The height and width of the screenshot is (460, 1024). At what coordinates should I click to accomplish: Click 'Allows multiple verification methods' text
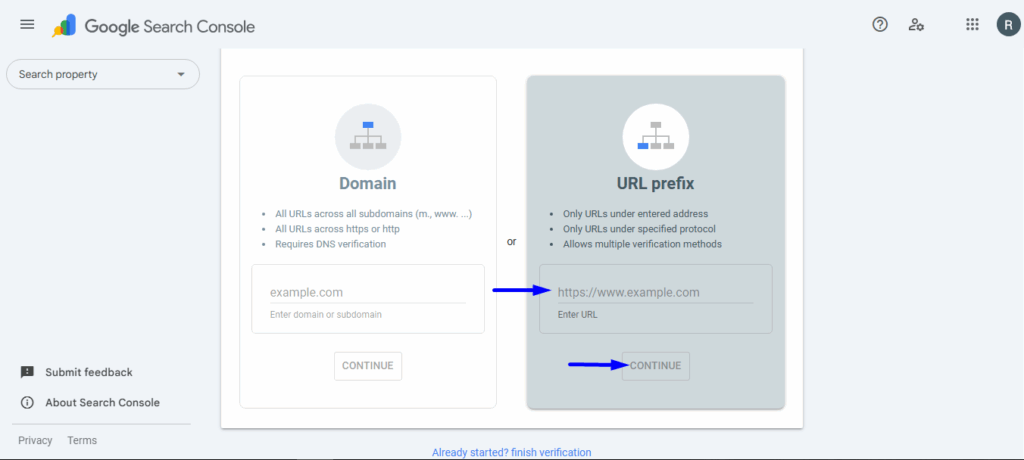tap(642, 244)
